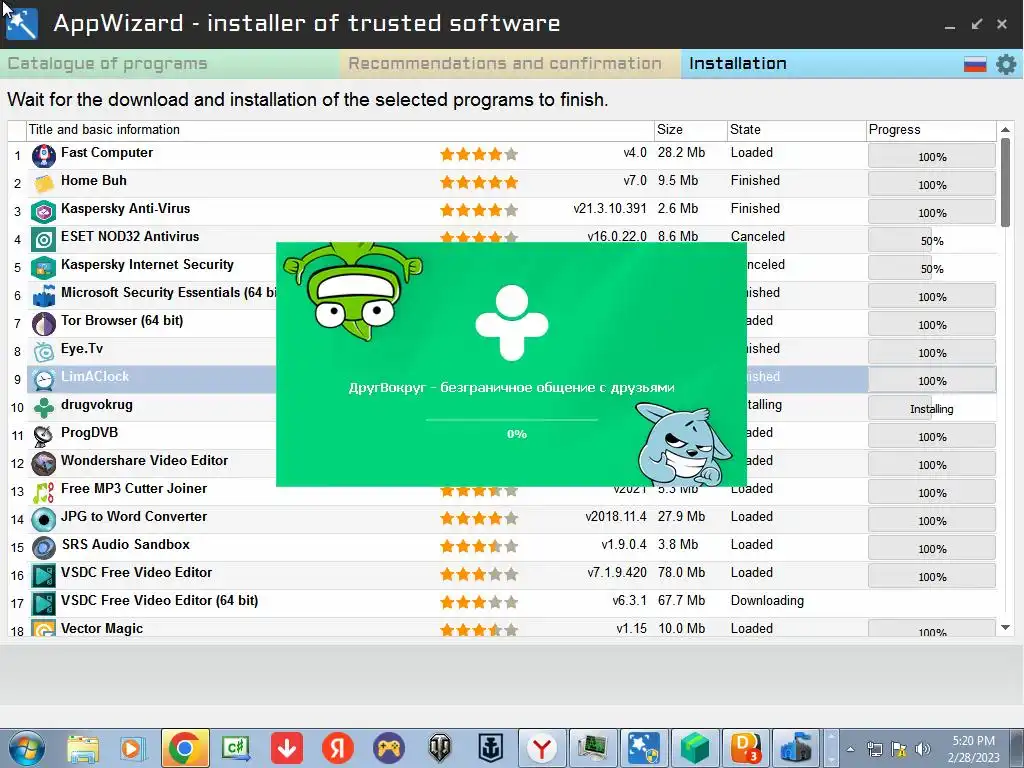Select the SRS Audio Sandbox icon

click(44, 548)
